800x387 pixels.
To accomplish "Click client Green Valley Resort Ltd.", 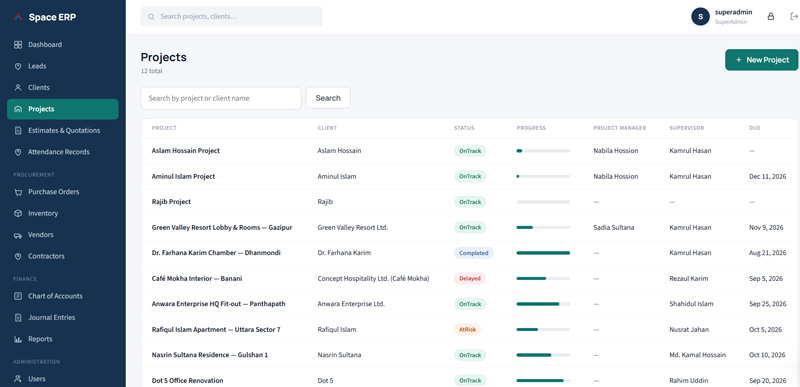I will [x=353, y=227].
